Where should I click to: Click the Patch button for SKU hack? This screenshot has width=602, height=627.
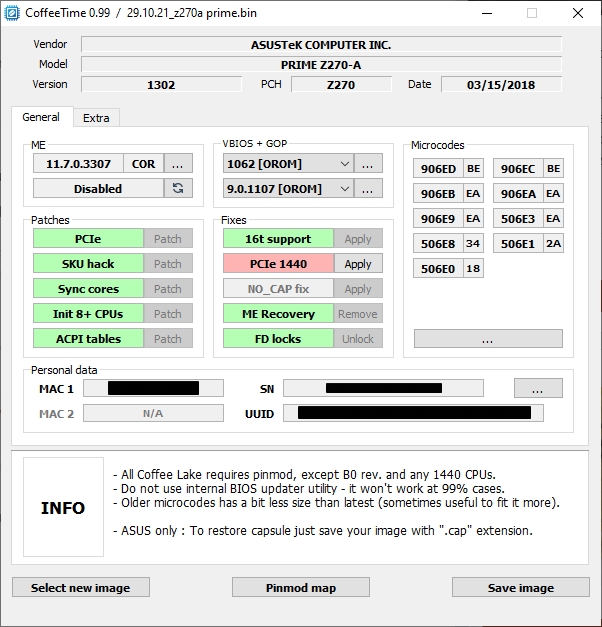pyautogui.click(x=168, y=264)
